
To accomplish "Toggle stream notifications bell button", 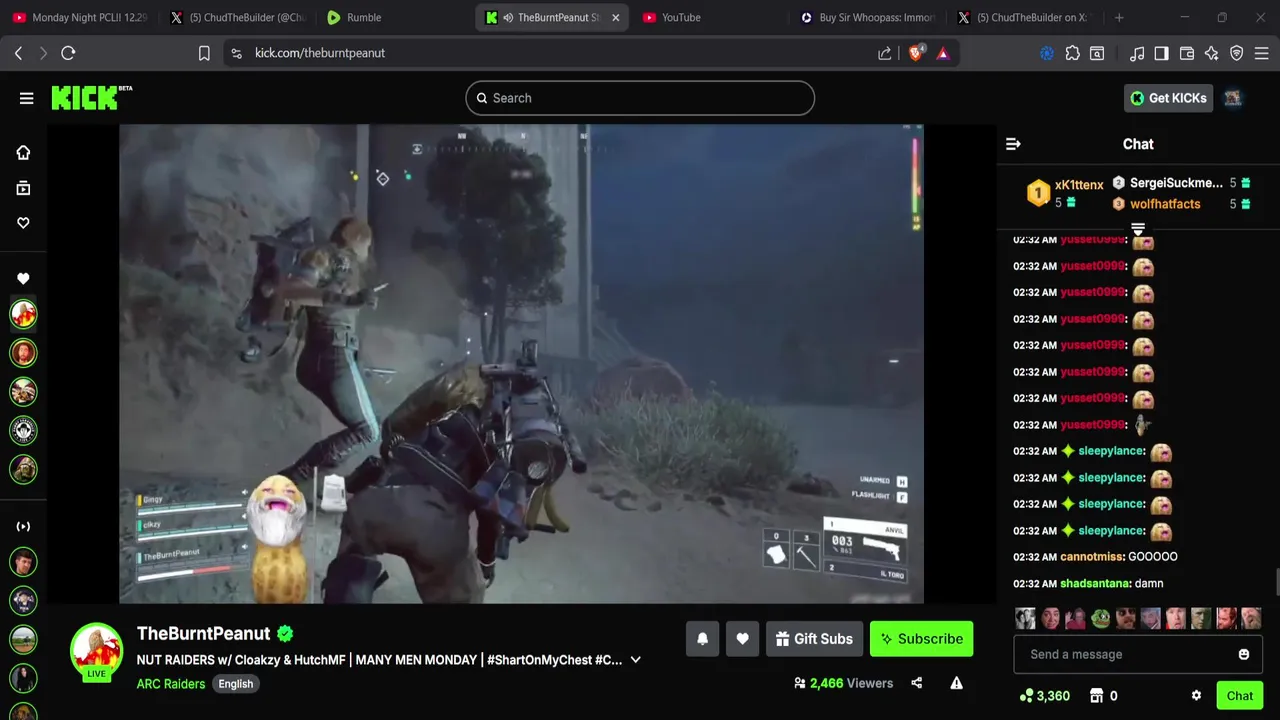I will pyautogui.click(x=702, y=639).
